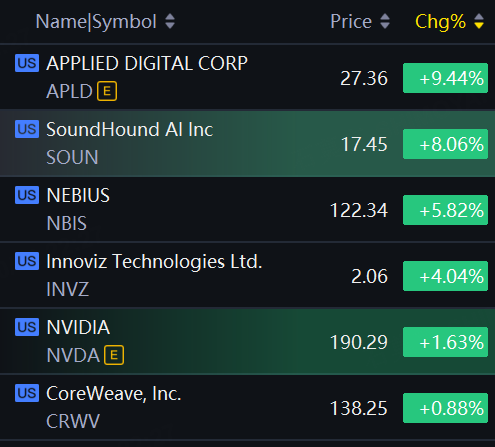Click the US market badge beside NVIDIA
Viewport: 495px width, 447px height.
[27, 327]
